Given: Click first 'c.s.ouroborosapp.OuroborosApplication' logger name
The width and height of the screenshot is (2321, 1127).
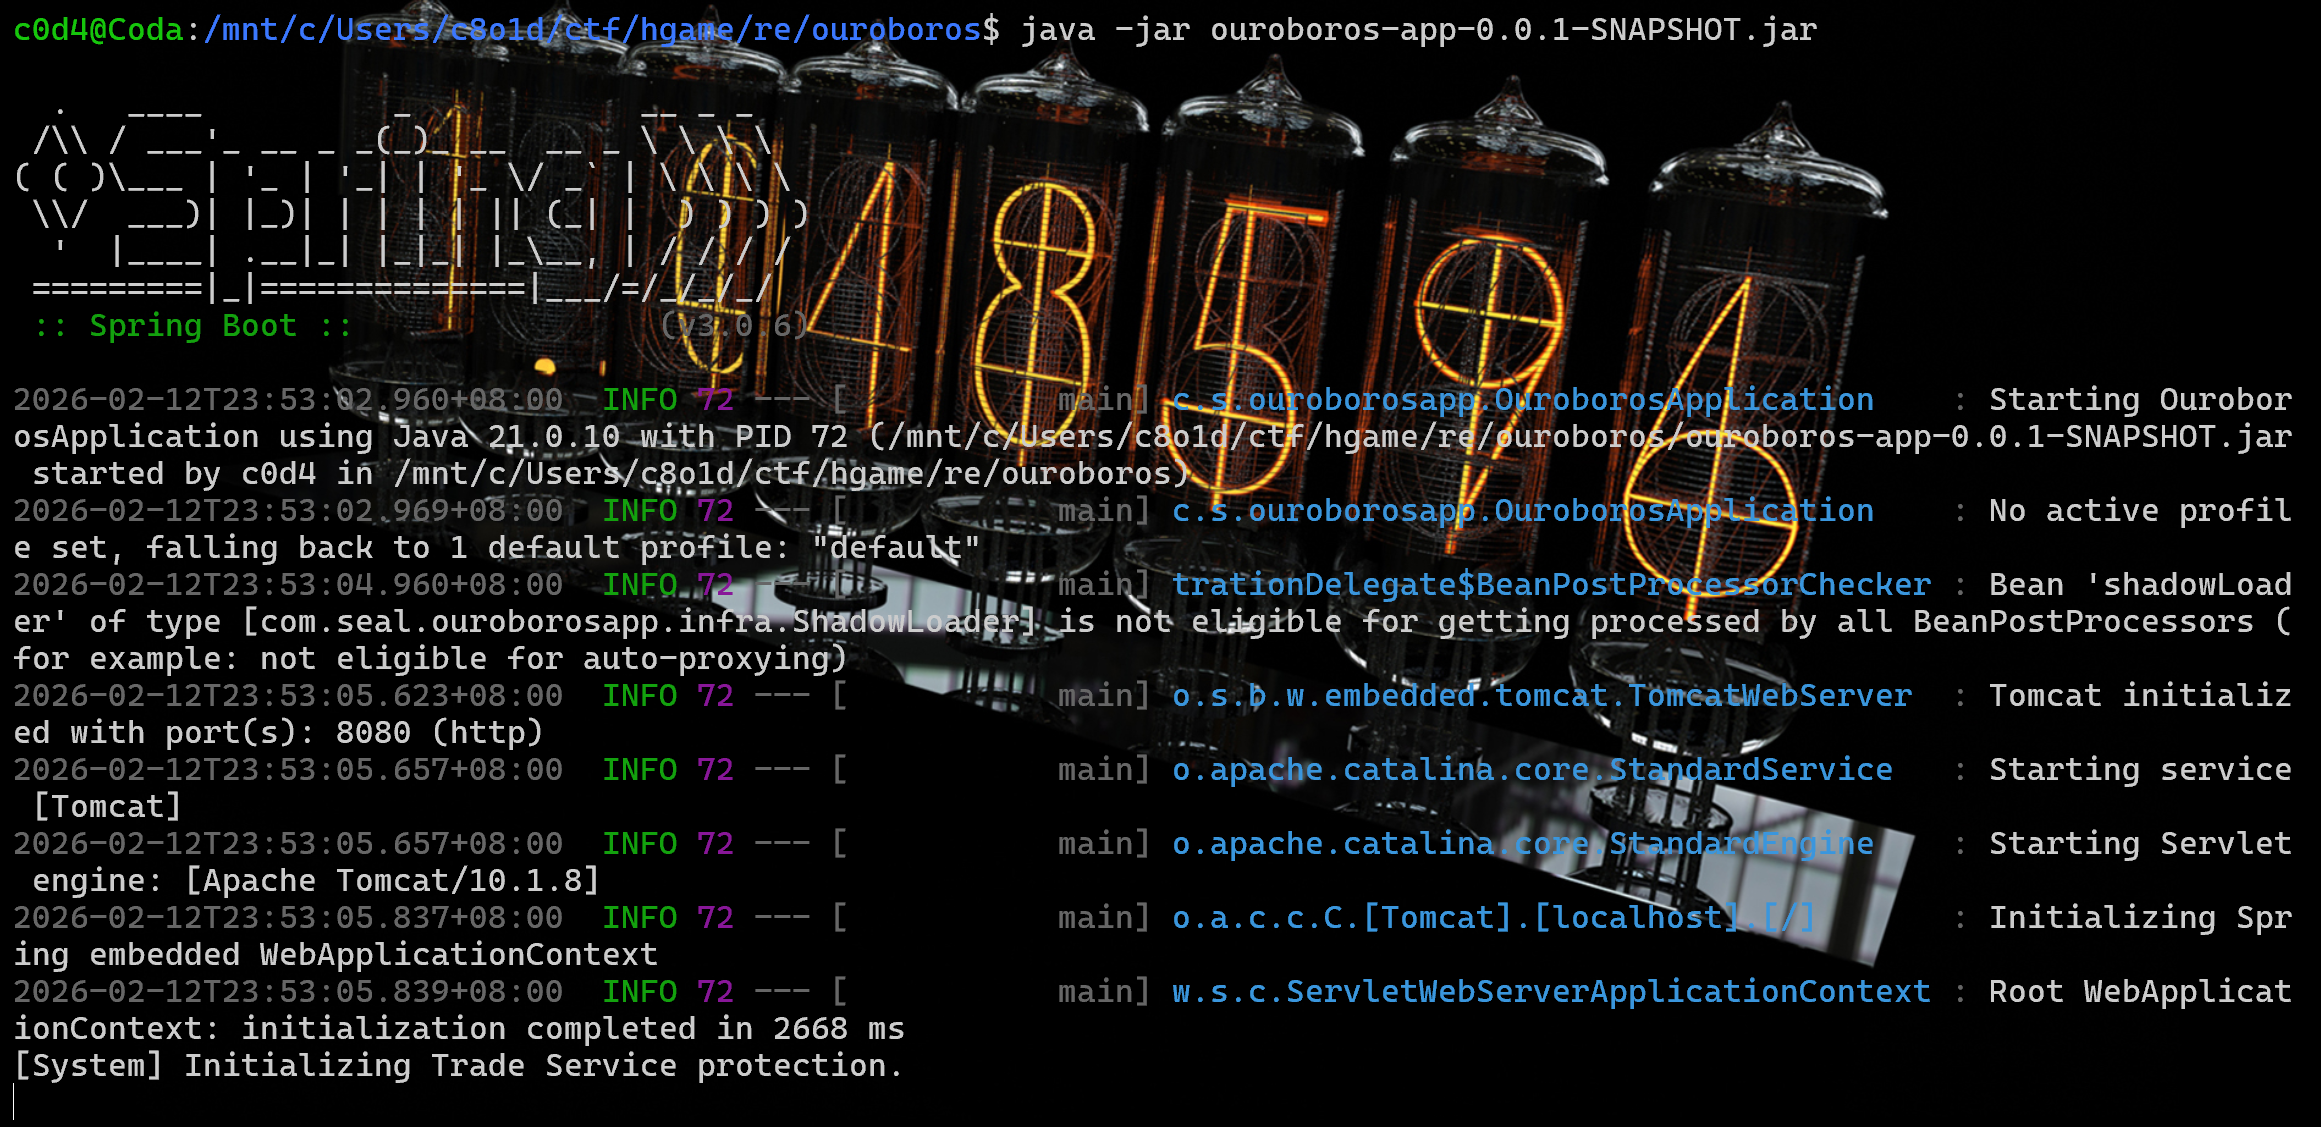Looking at the screenshot, I should point(1522,400).
